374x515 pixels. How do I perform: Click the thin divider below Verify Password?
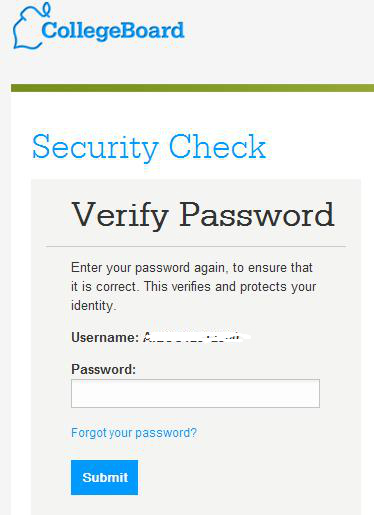click(x=196, y=247)
